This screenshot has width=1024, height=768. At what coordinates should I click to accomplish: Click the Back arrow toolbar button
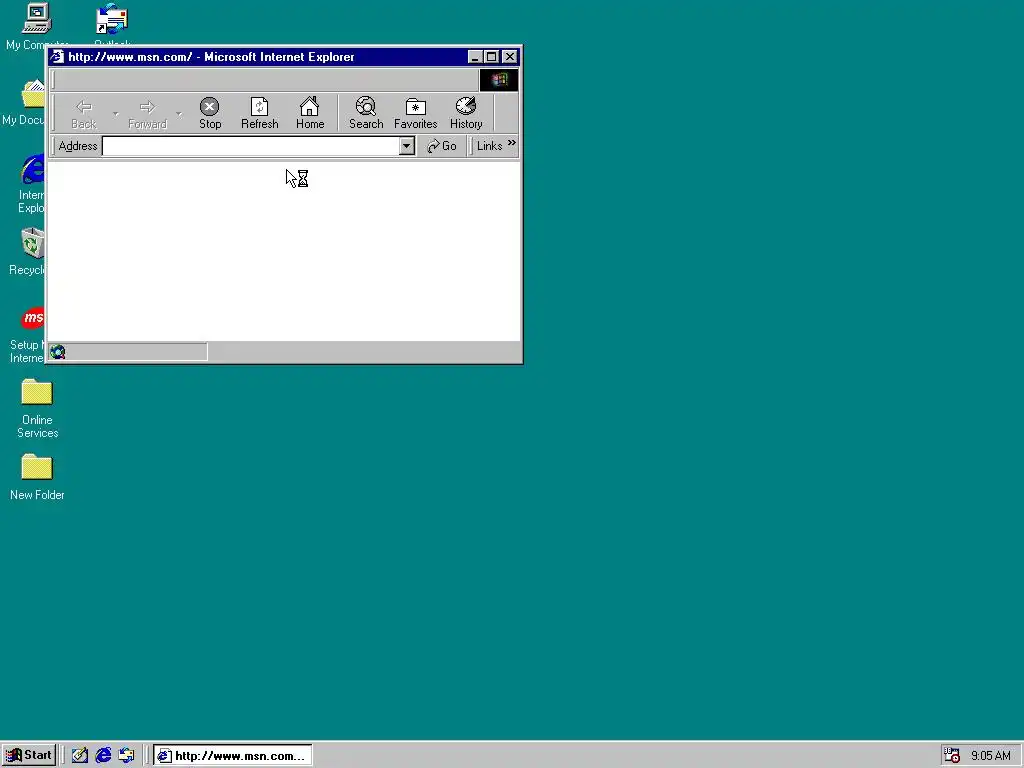pyautogui.click(x=84, y=113)
